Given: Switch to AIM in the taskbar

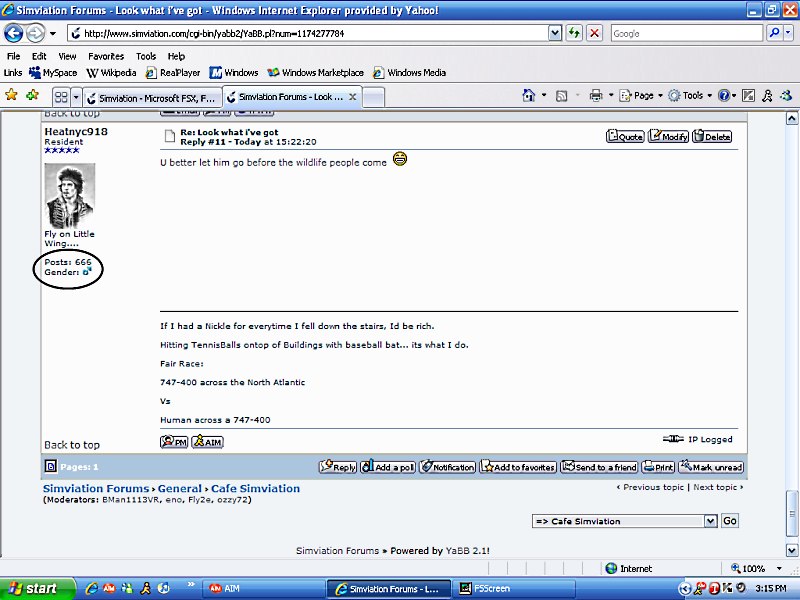Looking at the screenshot, I should 264,589.
